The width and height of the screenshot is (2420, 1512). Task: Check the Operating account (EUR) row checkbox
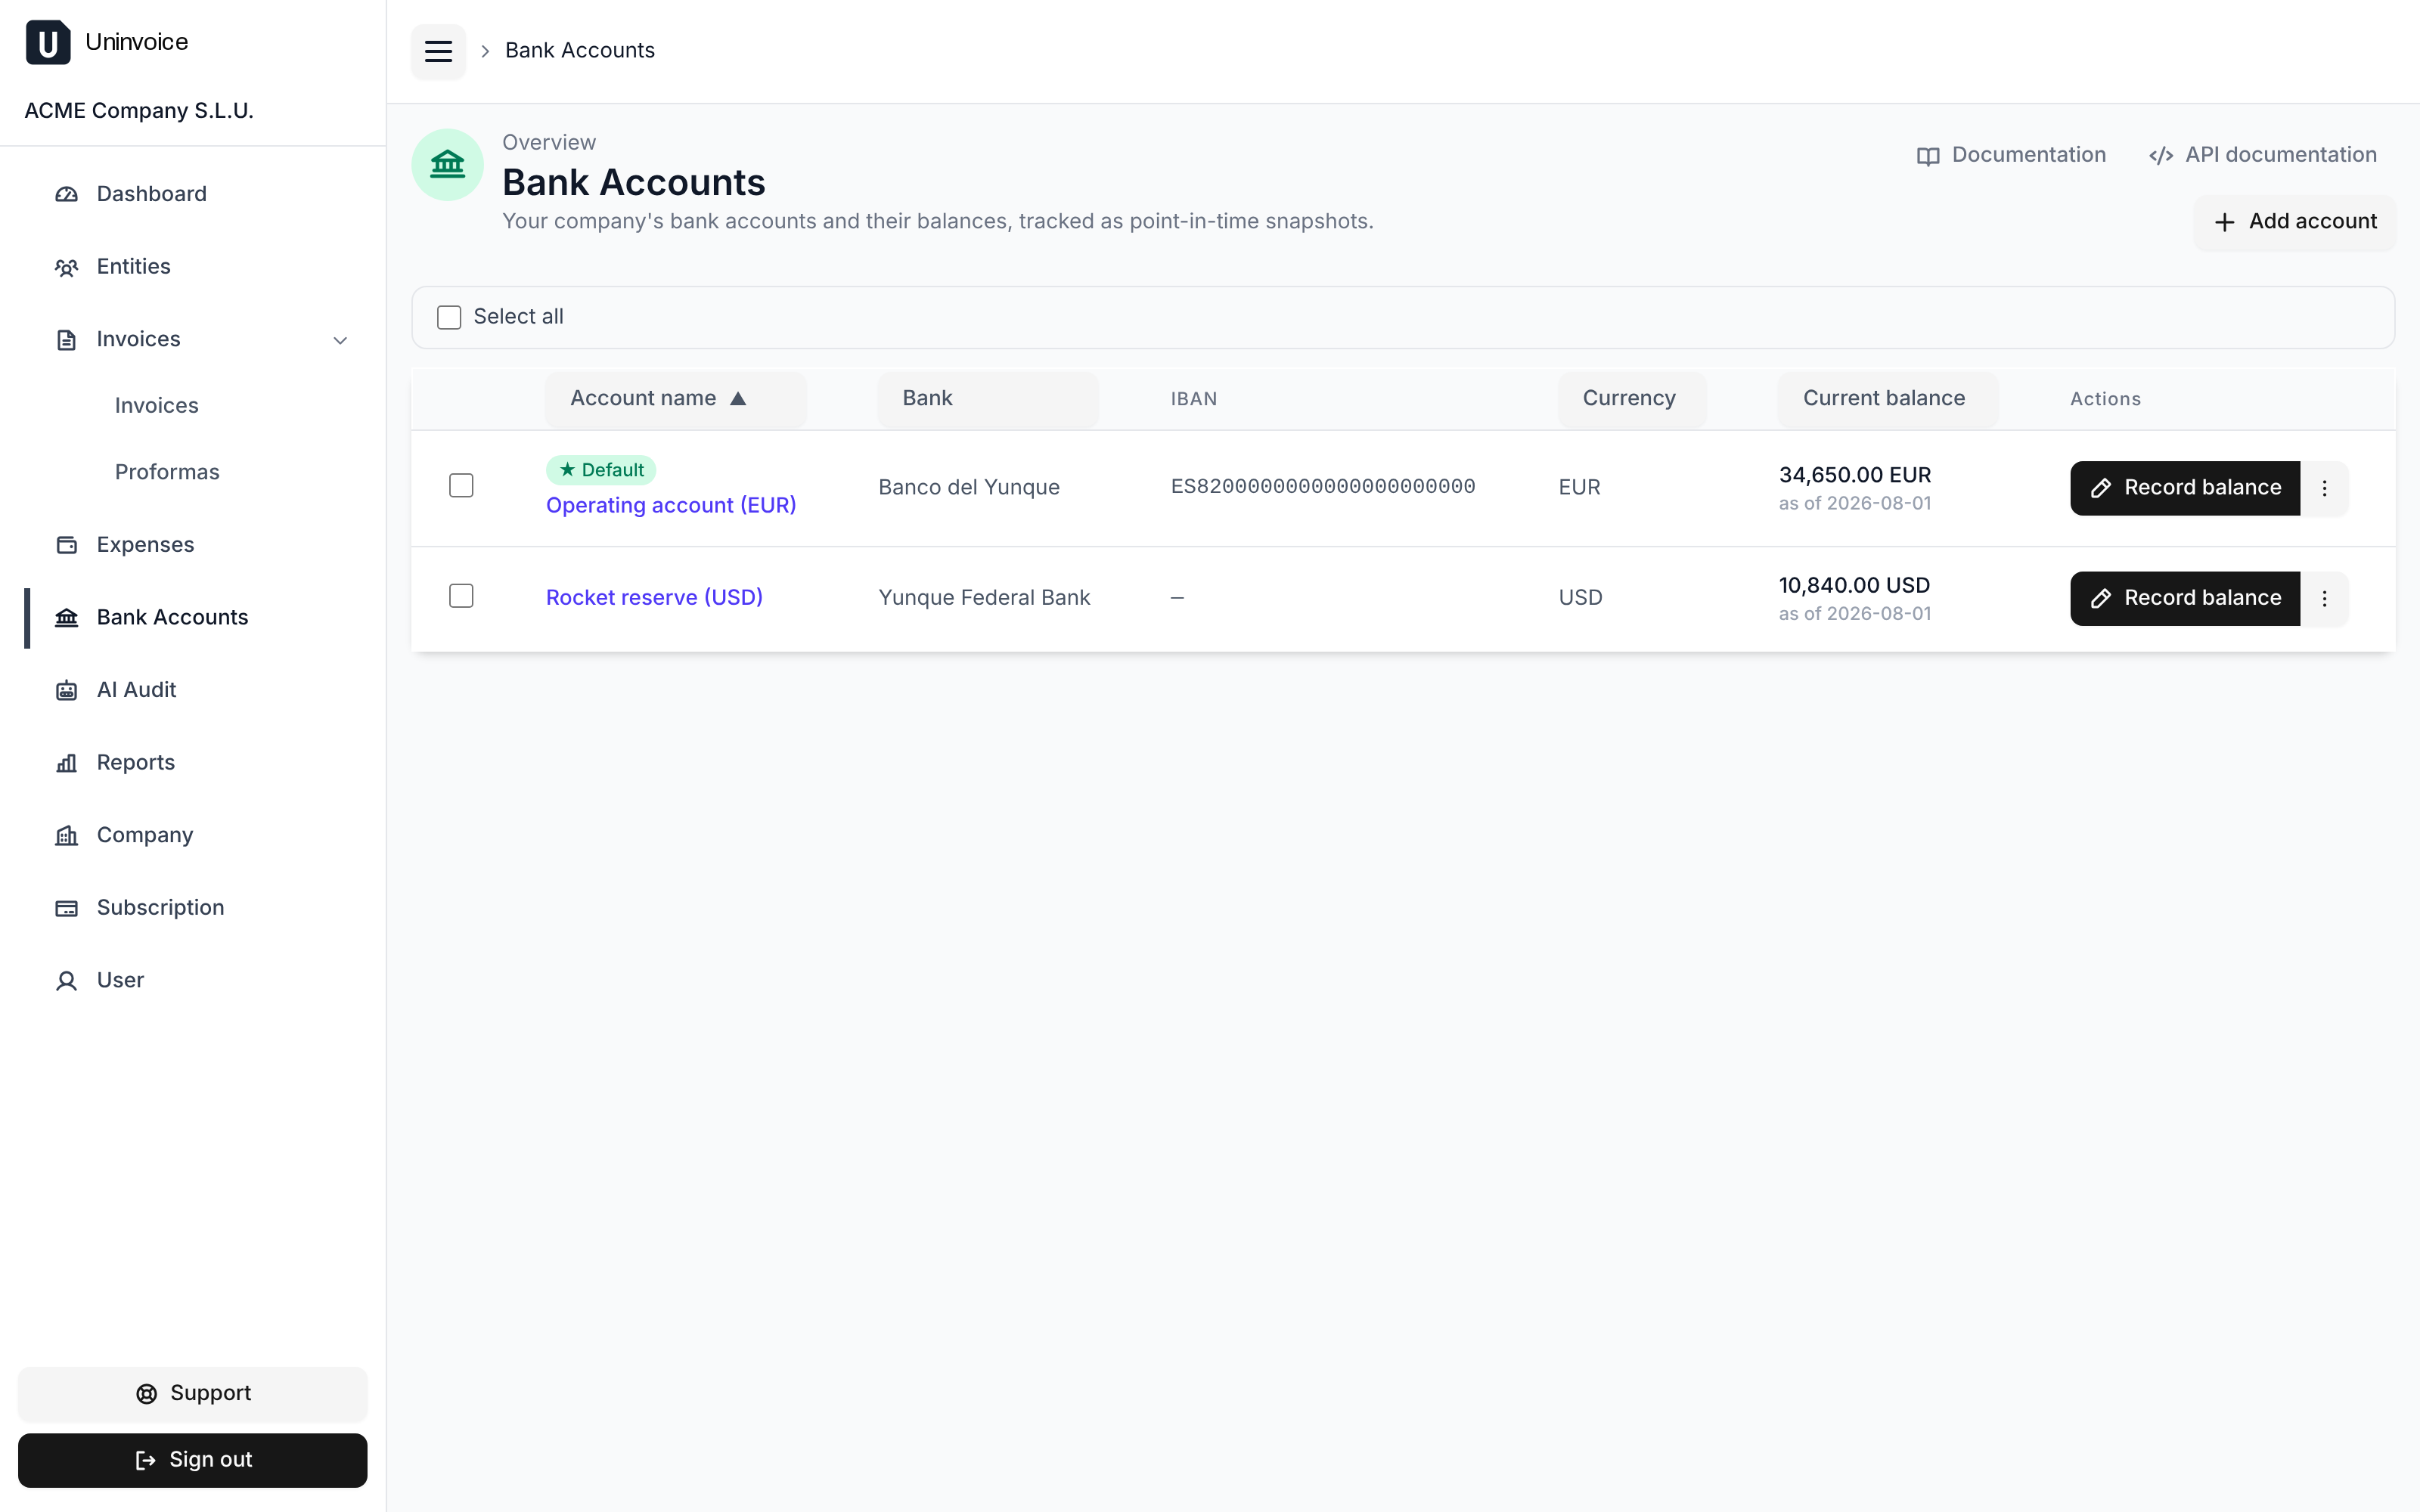click(461, 485)
